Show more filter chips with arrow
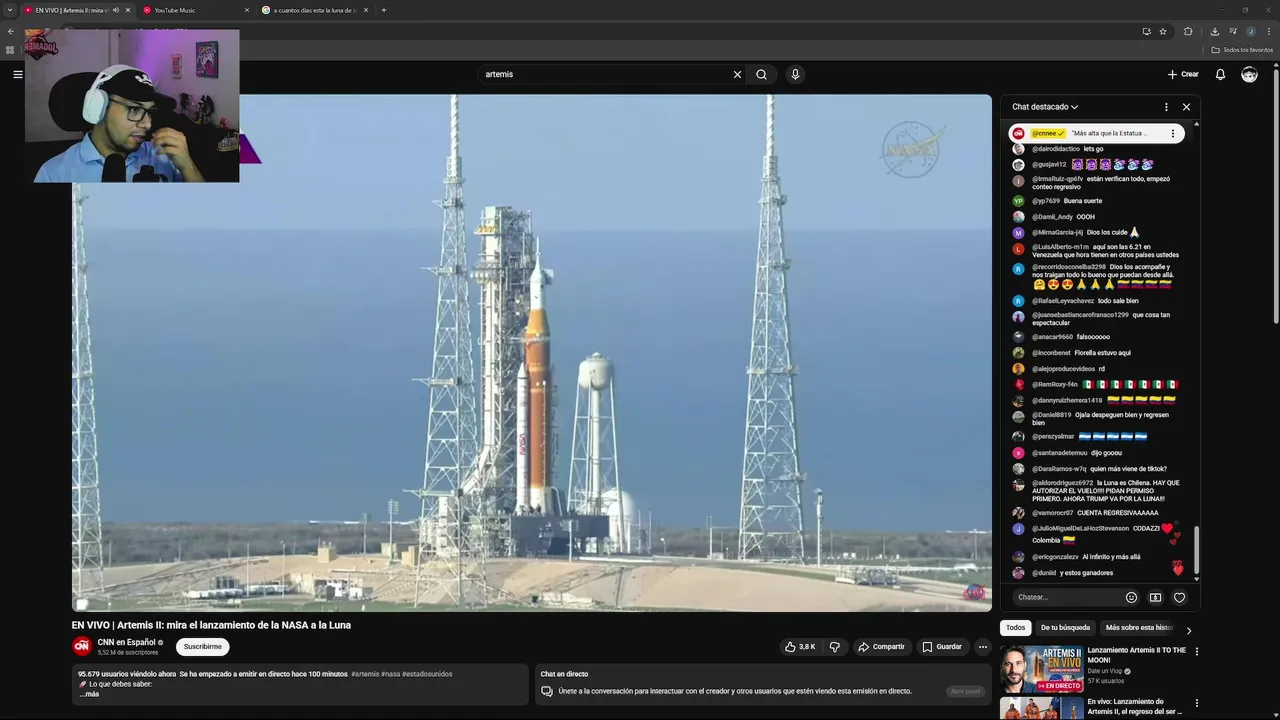Viewport: 1280px width, 720px height. (1188, 630)
